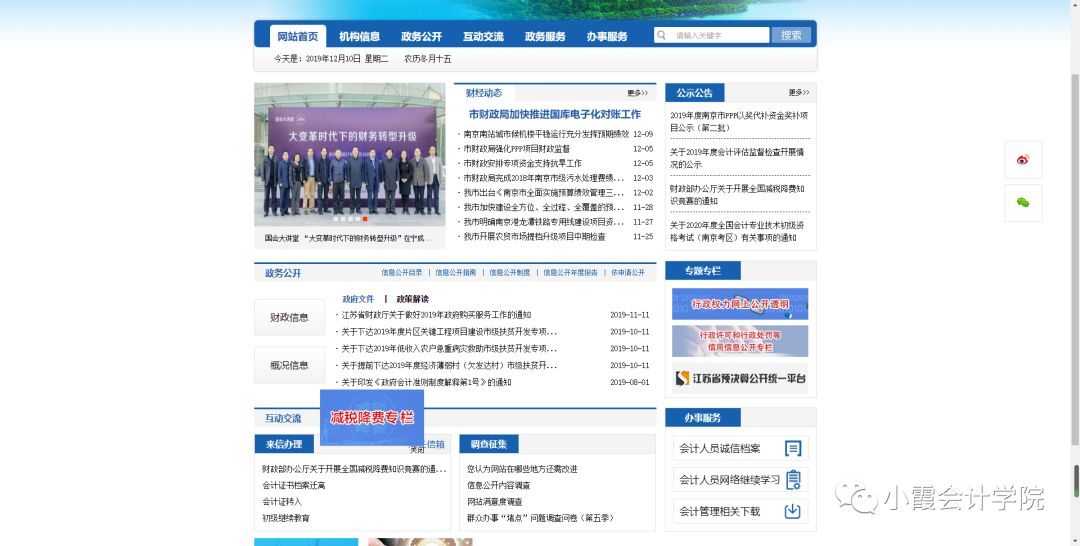Image resolution: width=1080 pixels, height=546 pixels.
Task: Open the 初级继续教育 item
Action: tap(286, 518)
